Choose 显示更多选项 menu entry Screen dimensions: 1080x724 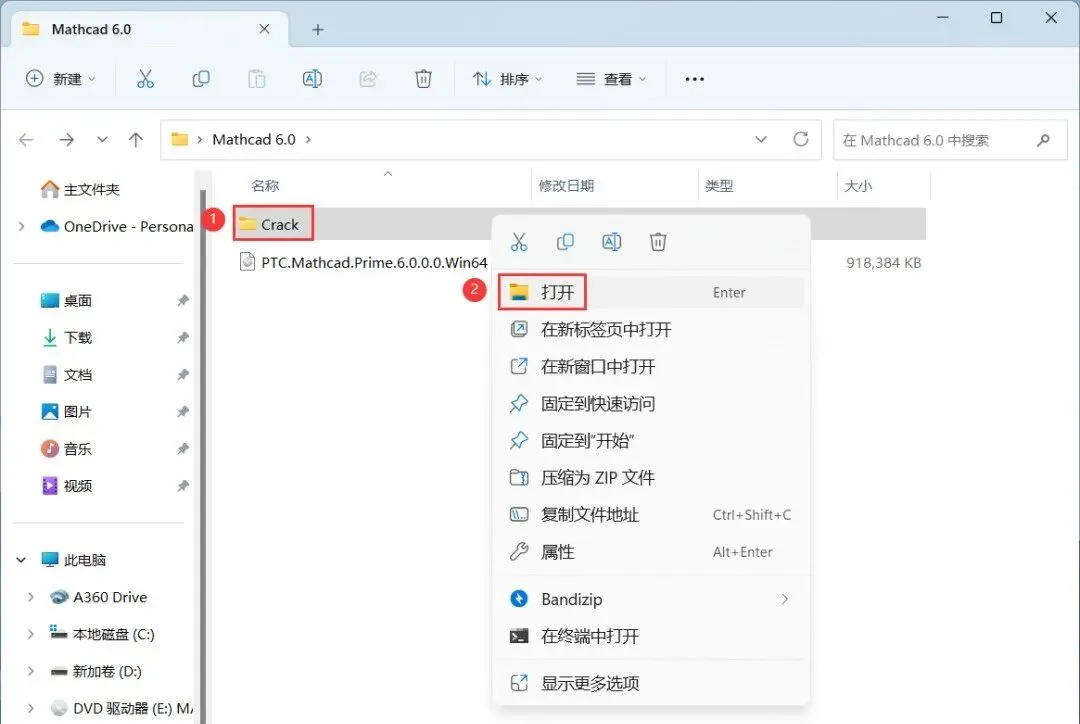pos(651,683)
